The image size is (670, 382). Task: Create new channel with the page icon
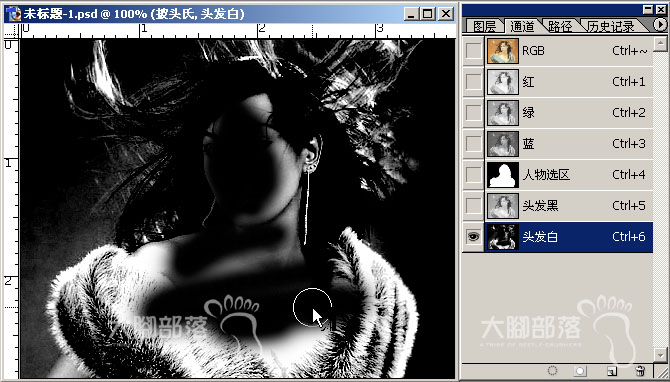[611, 370]
